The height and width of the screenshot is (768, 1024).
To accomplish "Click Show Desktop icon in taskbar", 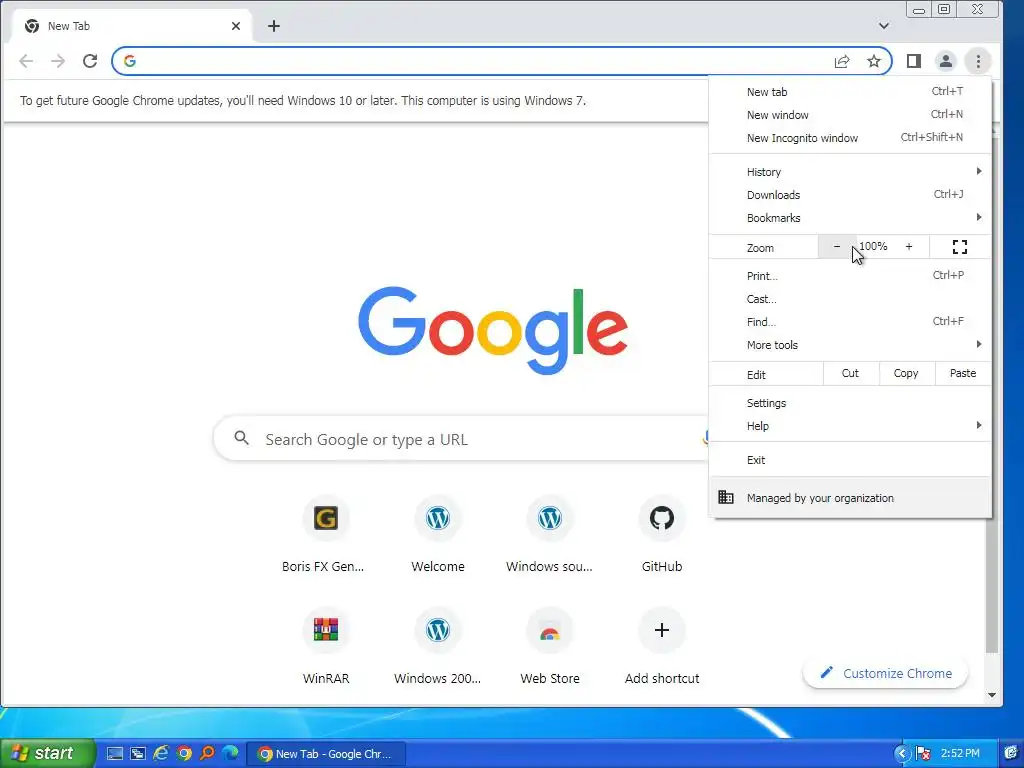I will 115,754.
